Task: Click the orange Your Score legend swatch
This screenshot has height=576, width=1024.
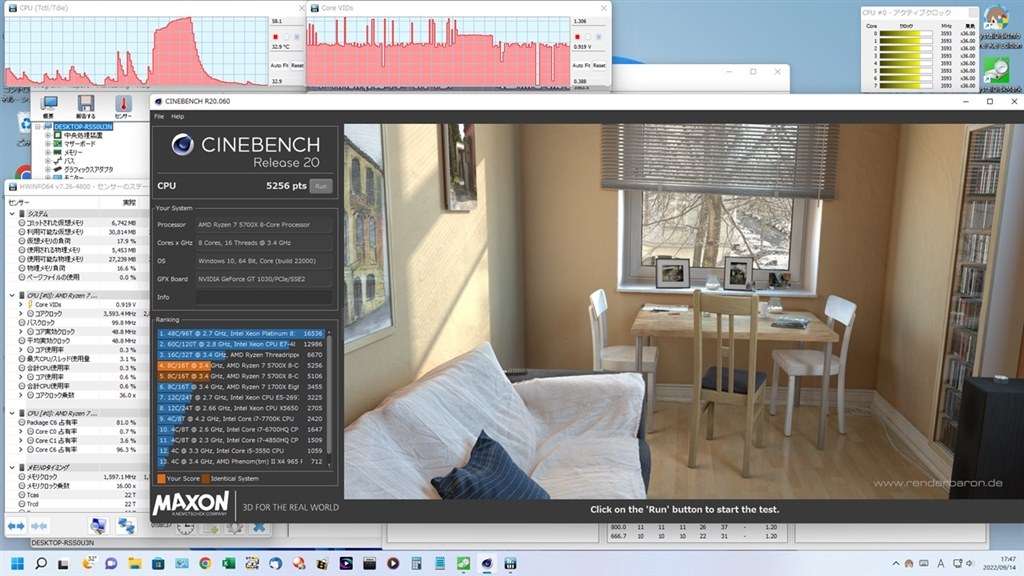Action: (161, 479)
